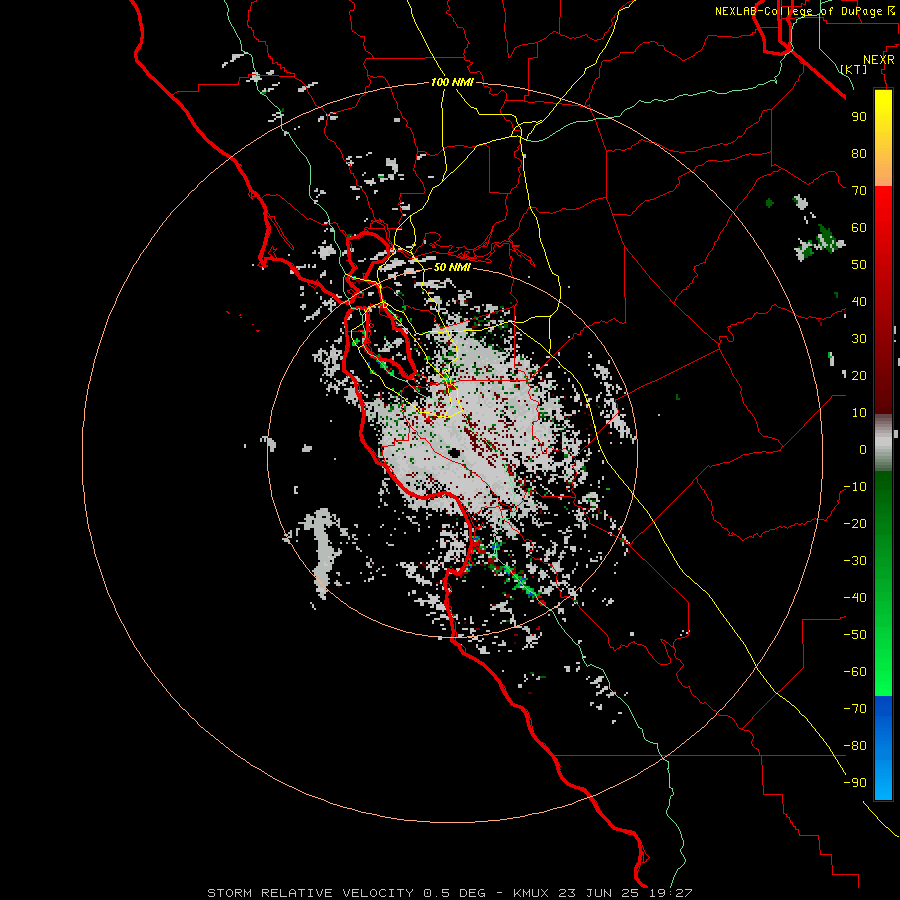Click the positive 50 value on velocity scale
This screenshot has width=900, height=900.
pos(859,265)
